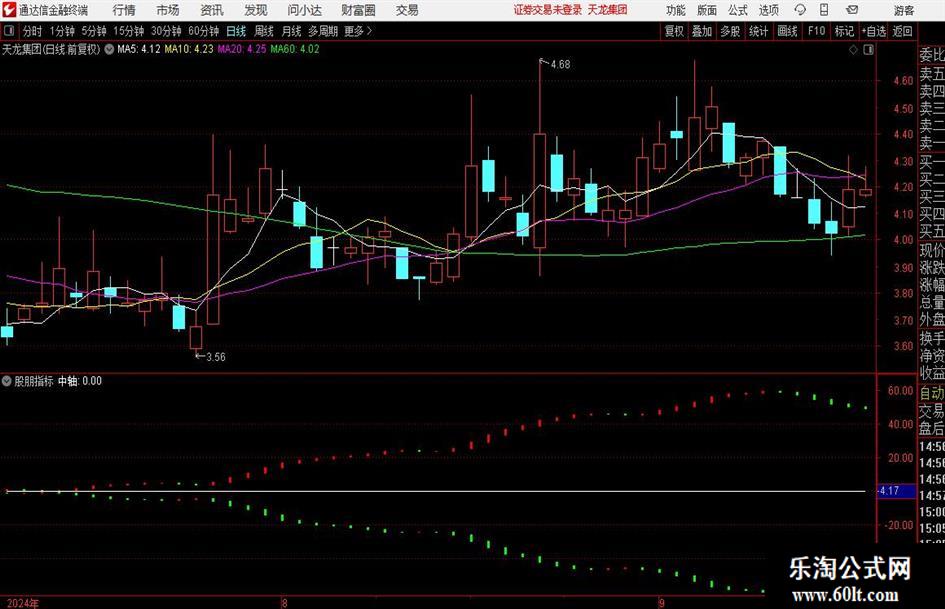945x609 pixels.
Task: Click the 叠加 overlay button
Action: tap(702, 31)
